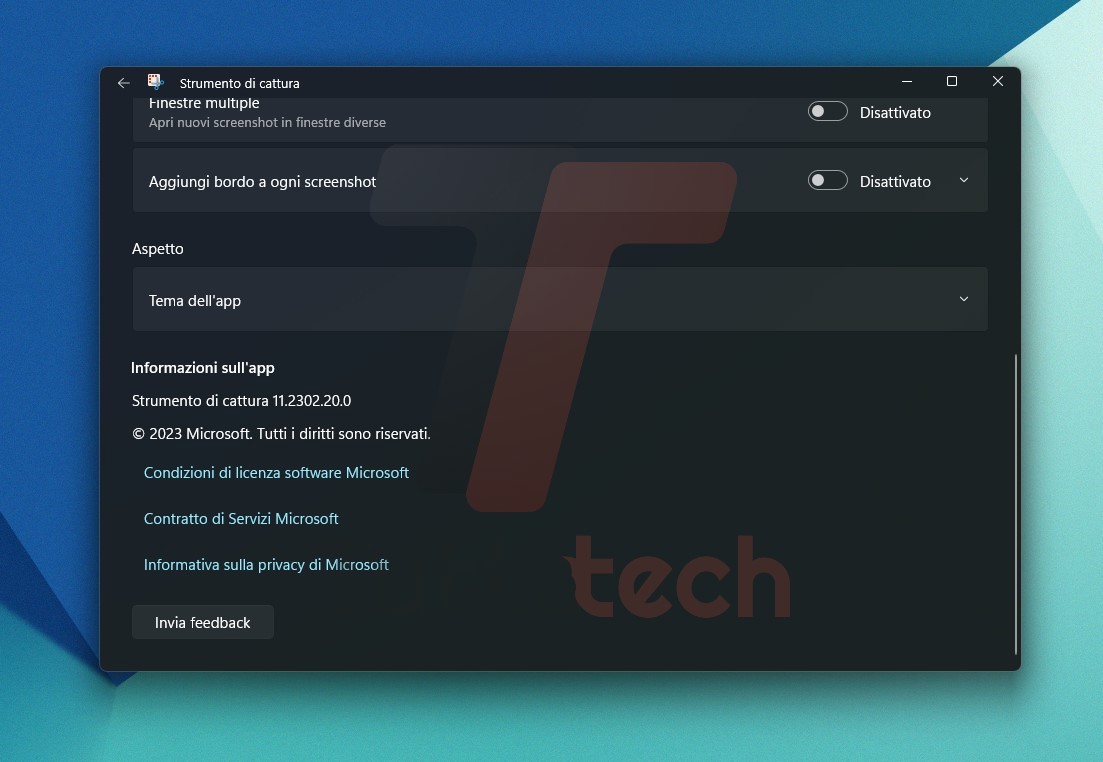Click the back arrow in title bar
Viewport: 1103px width, 762px height.
tap(123, 83)
